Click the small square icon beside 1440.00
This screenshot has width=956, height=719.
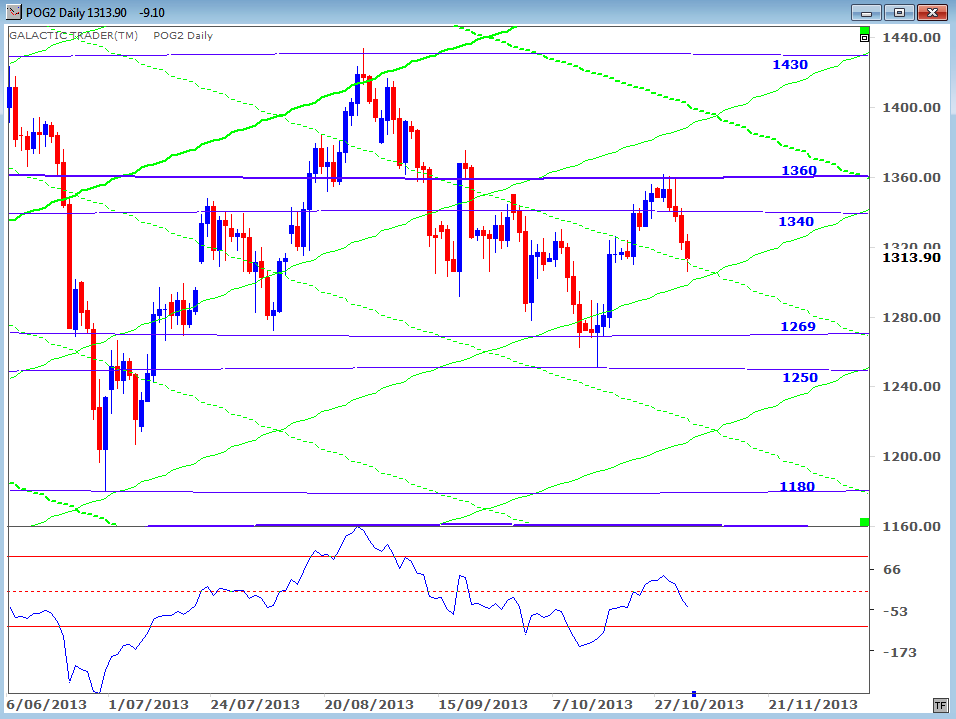864,38
